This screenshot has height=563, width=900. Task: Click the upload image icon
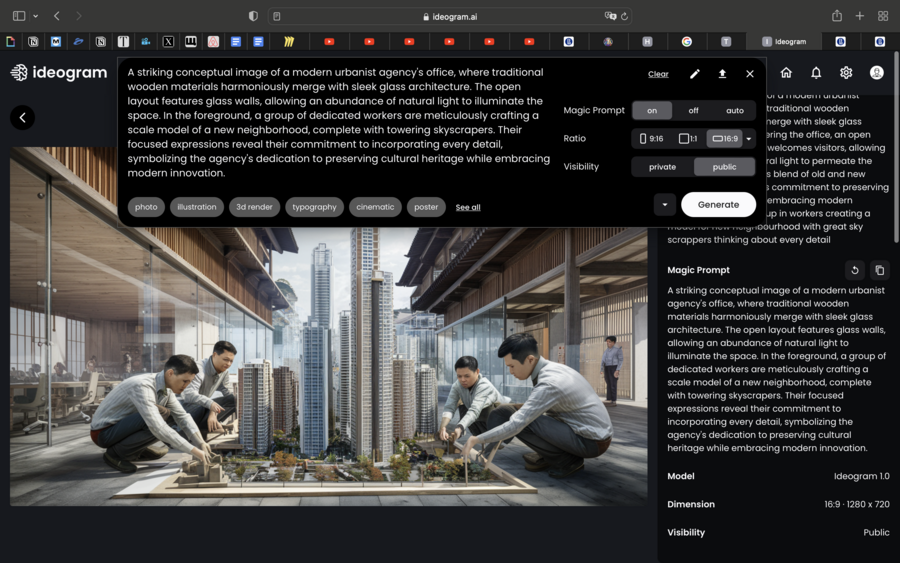click(722, 74)
